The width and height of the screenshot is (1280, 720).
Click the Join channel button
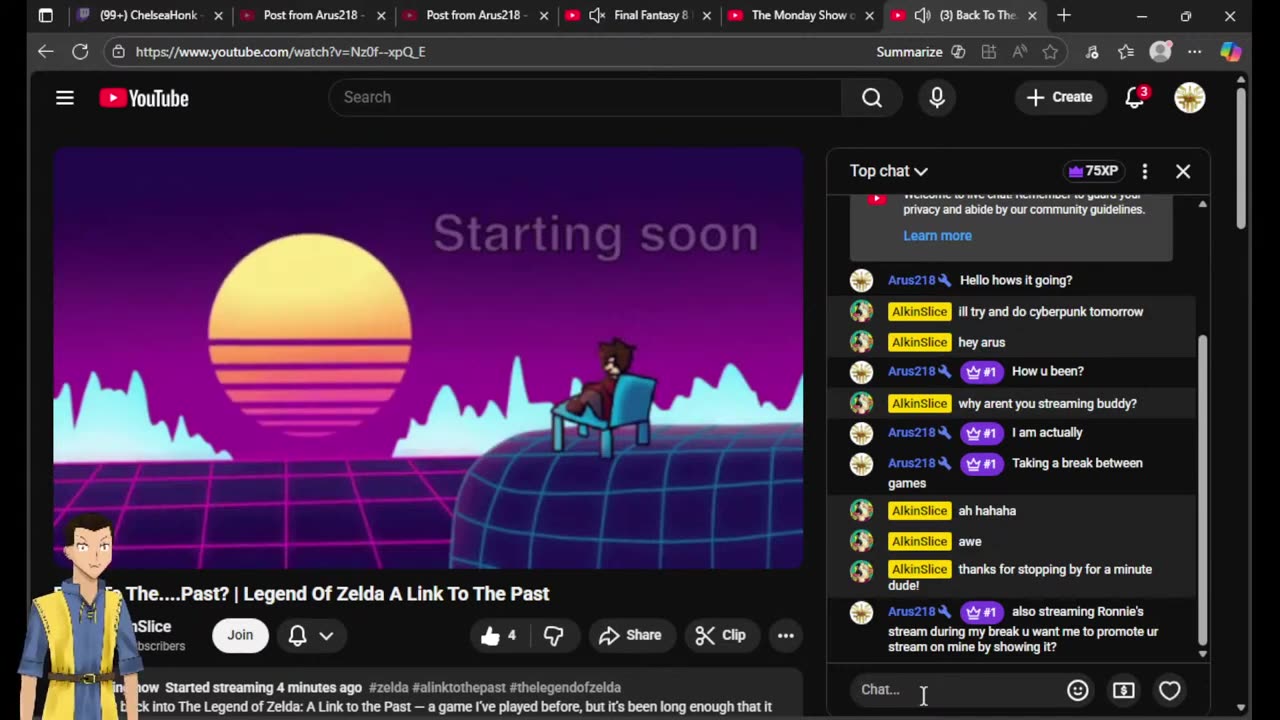click(240, 635)
